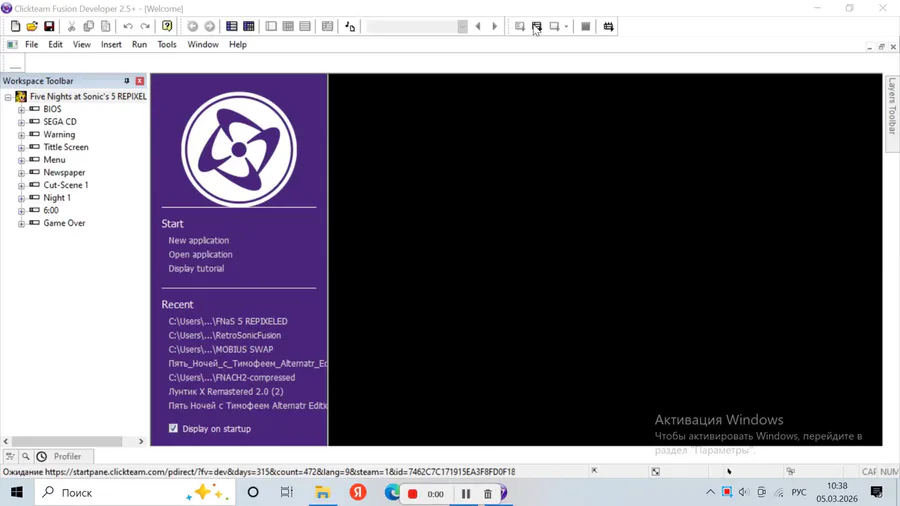Click the Stop square toolbar icon
900x506 pixels.
click(x=585, y=26)
